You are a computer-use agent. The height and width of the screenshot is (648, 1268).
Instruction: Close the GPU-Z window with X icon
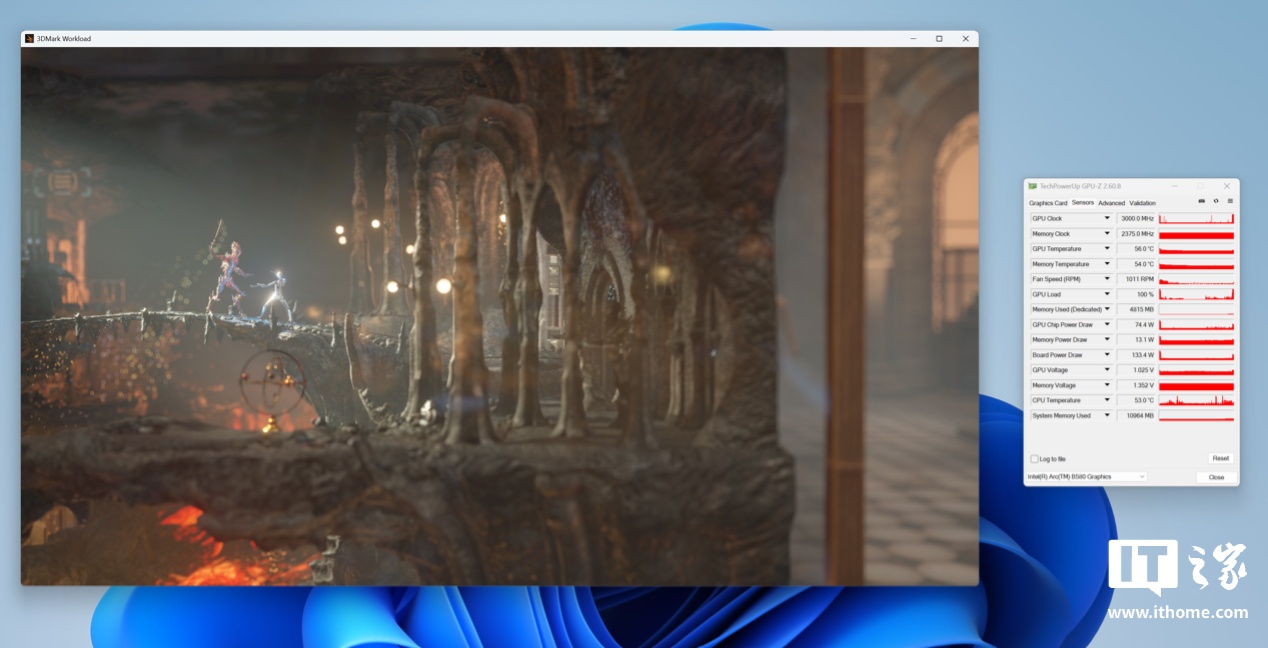1227,186
